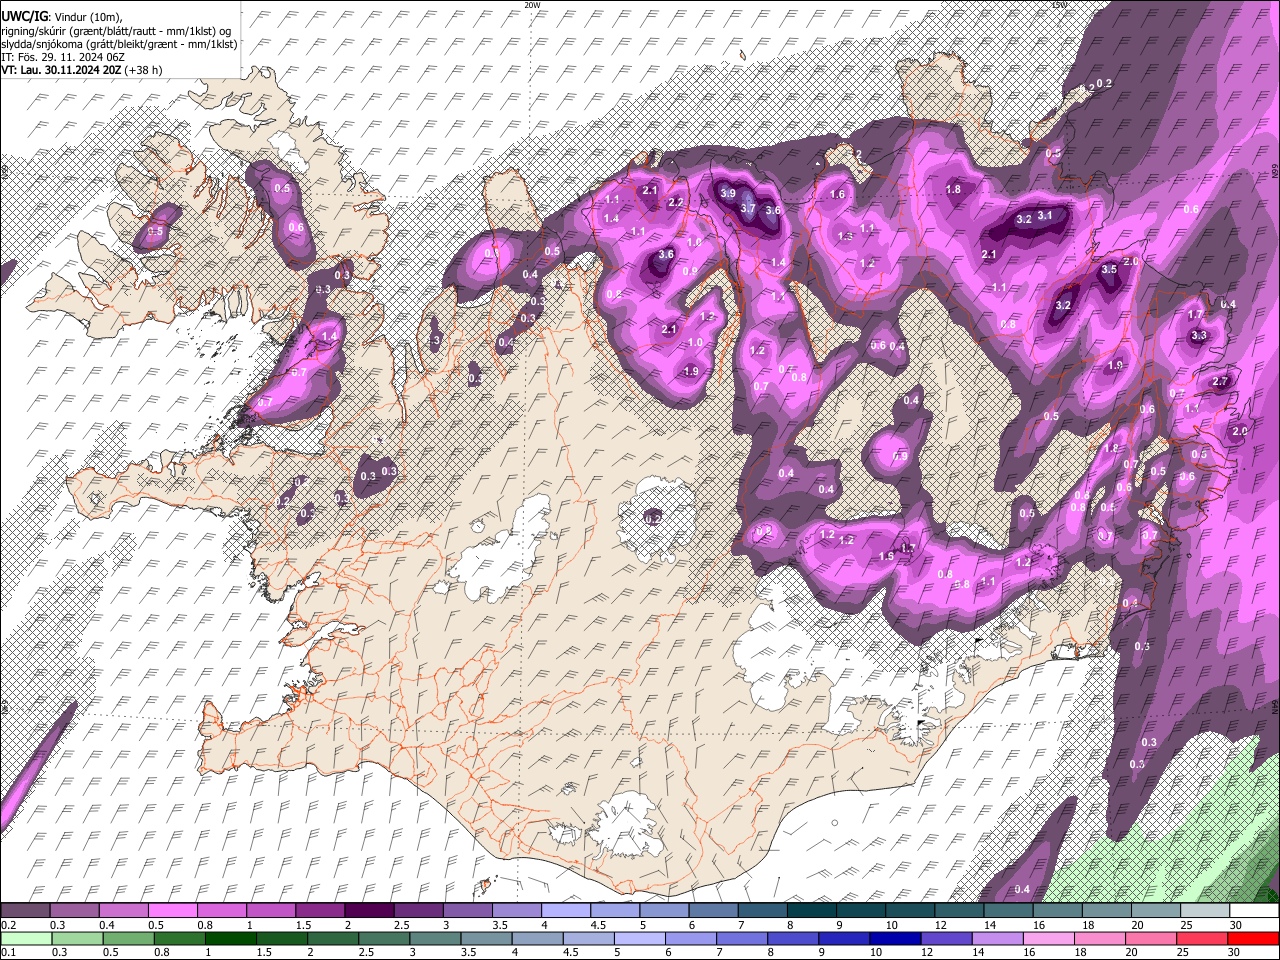Click the deep navy blue swatch starting at lower-row label 10
The width and height of the screenshot is (1280, 960).
(894, 939)
